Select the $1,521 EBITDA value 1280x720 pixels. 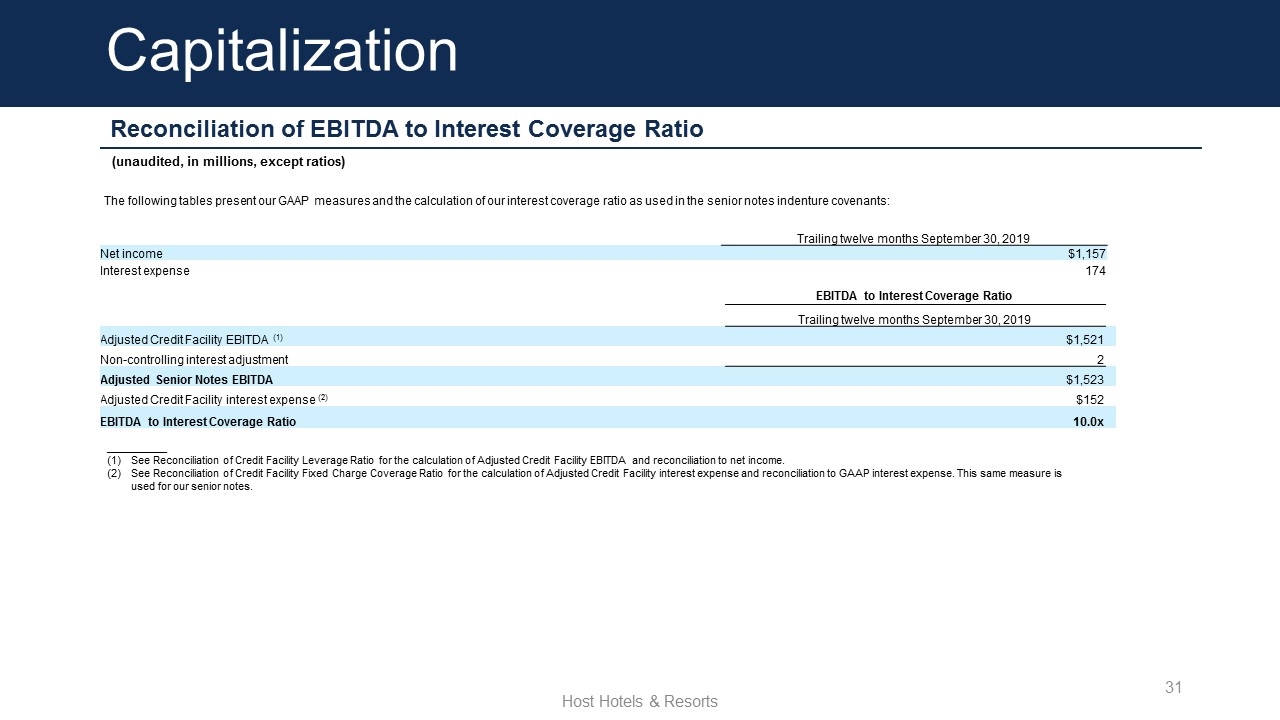[1085, 340]
